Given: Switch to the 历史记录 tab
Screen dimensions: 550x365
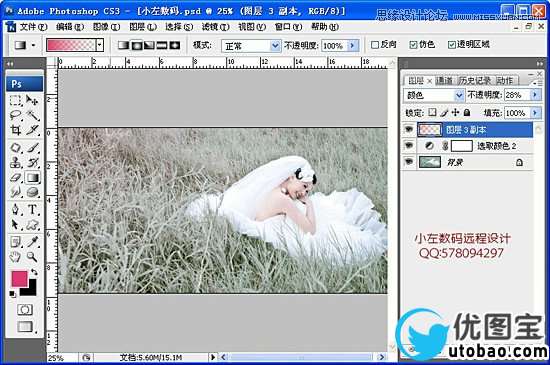Looking at the screenshot, I should tap(475, 80).
